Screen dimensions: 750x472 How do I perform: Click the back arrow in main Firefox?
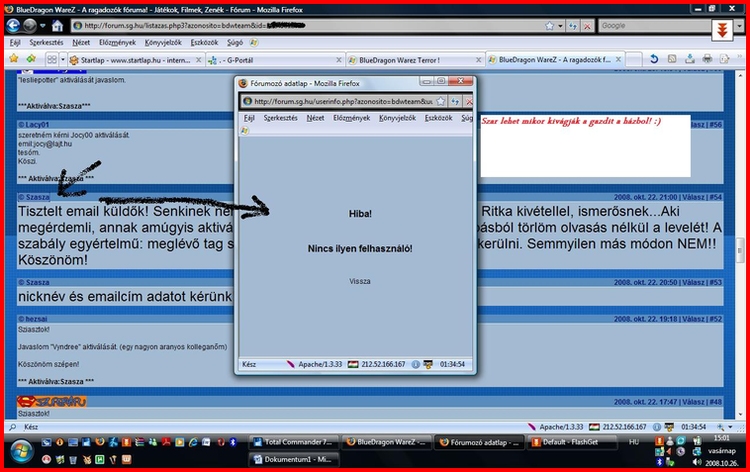point(13,25)
